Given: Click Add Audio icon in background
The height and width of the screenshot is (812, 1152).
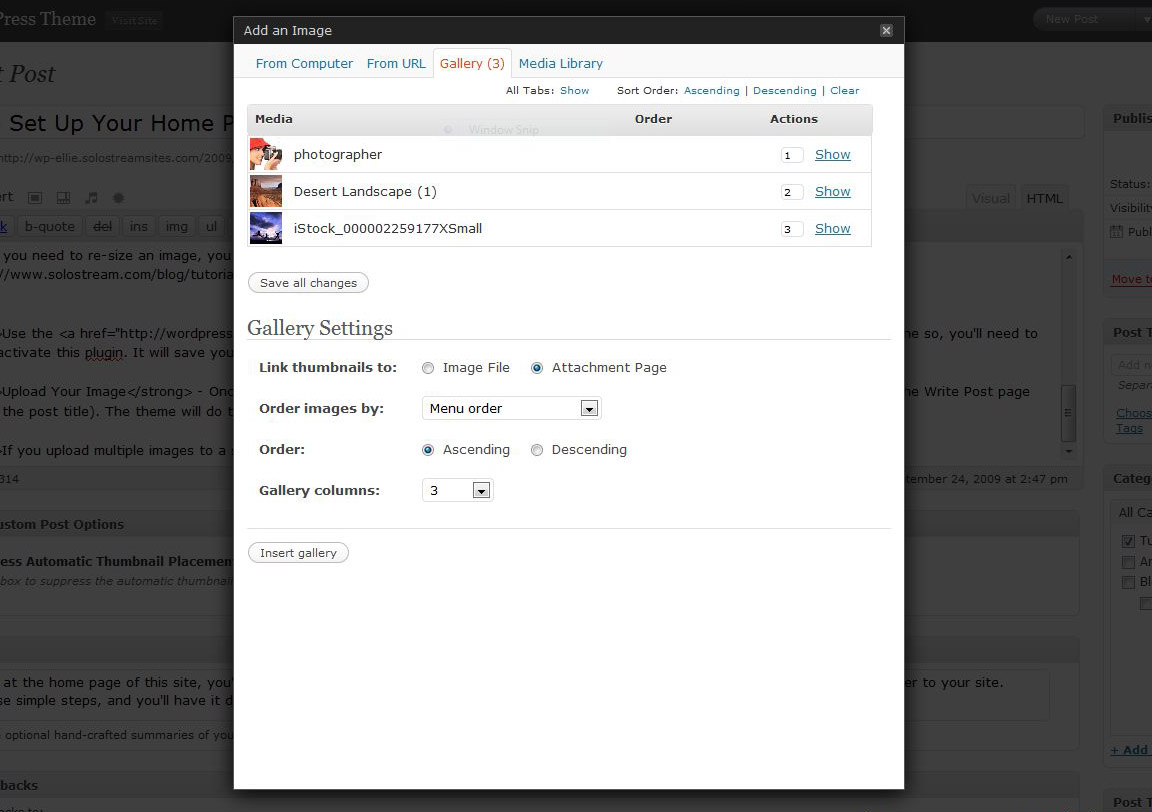Looking at the screenshot, I should pyautogui.click(x=91, y=198).
